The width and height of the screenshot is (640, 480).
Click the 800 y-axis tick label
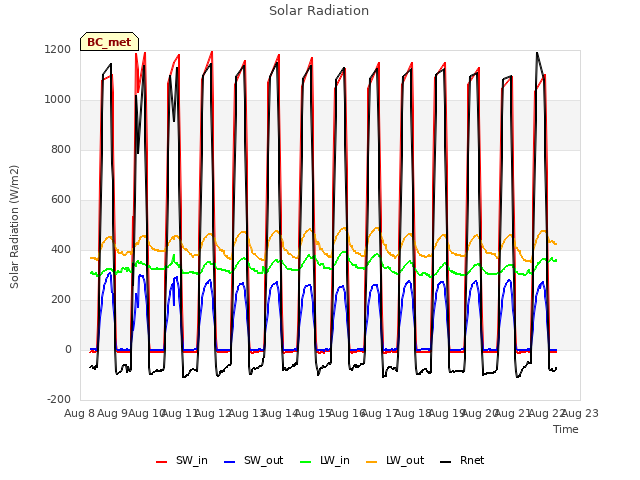click(x=61, y=149)
